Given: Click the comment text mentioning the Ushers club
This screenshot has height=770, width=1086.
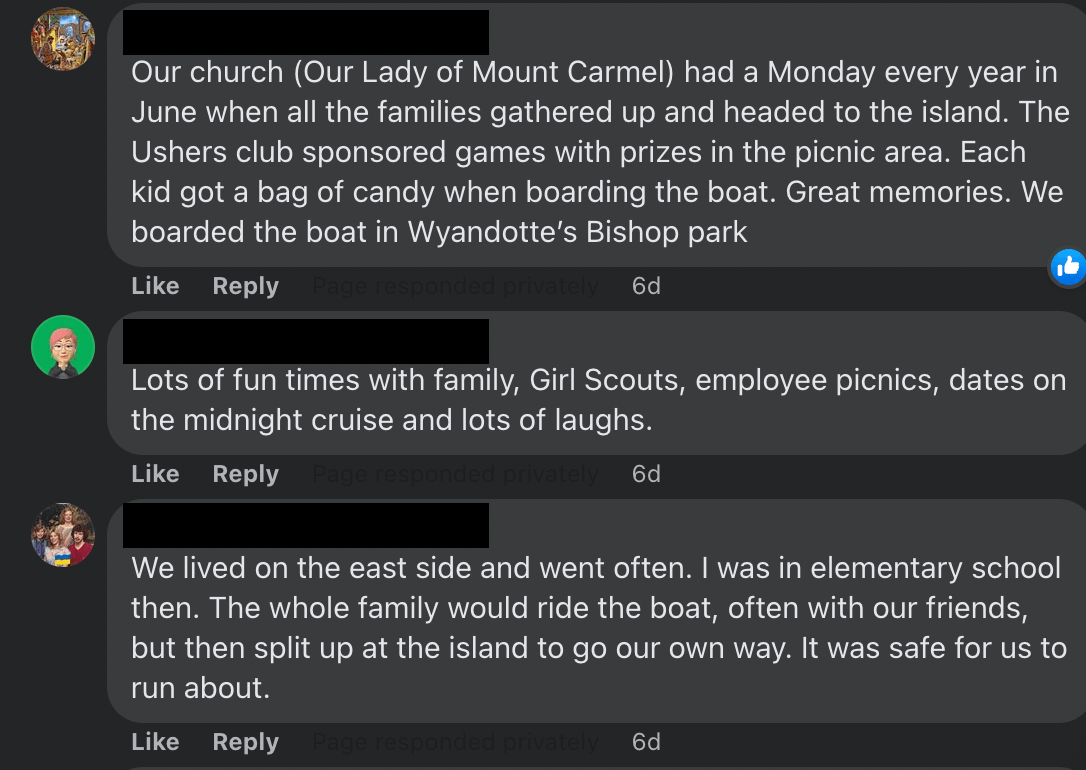Looking at the screenshot, I should [x=578, y=152].
